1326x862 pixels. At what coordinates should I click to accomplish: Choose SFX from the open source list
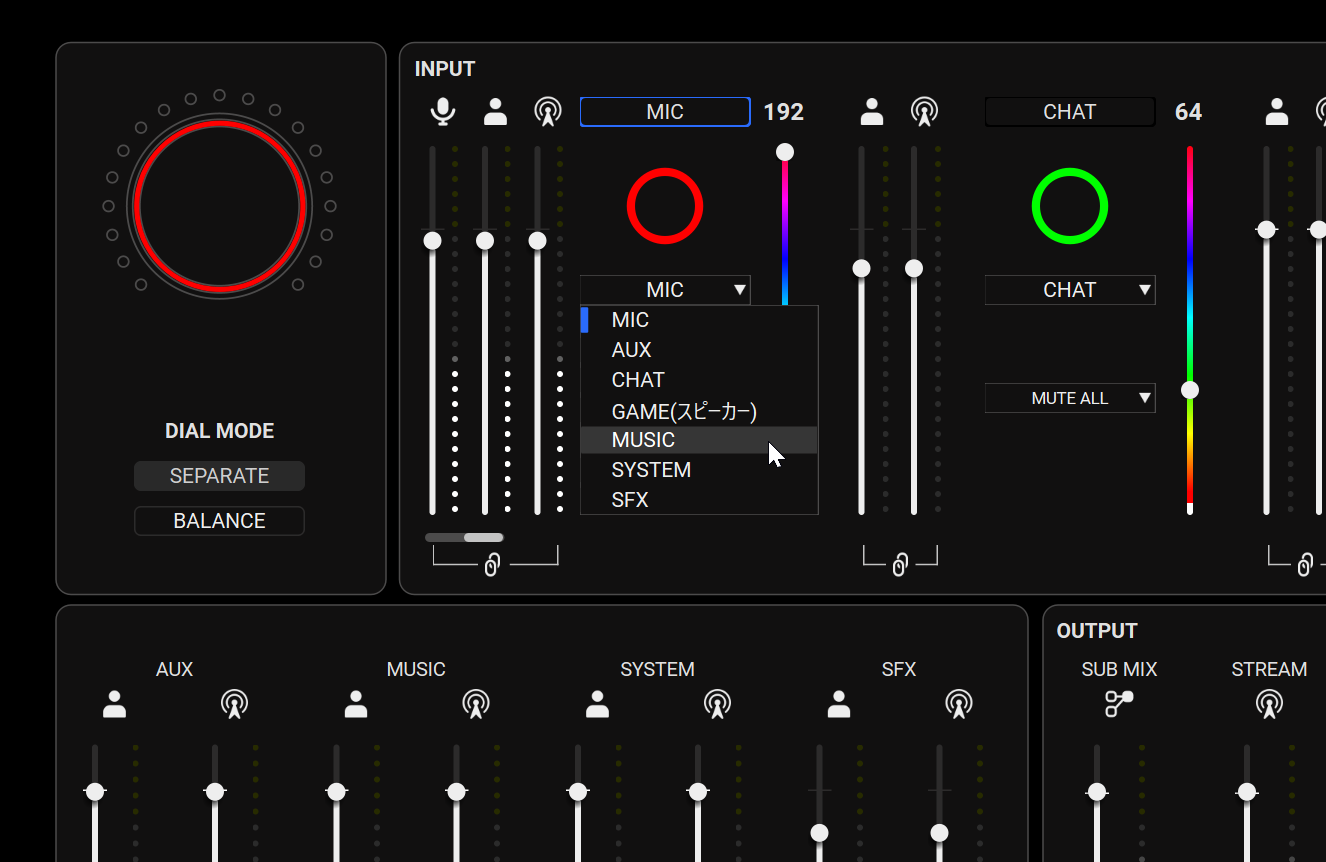pyautogui.click(x=699, y=500)
